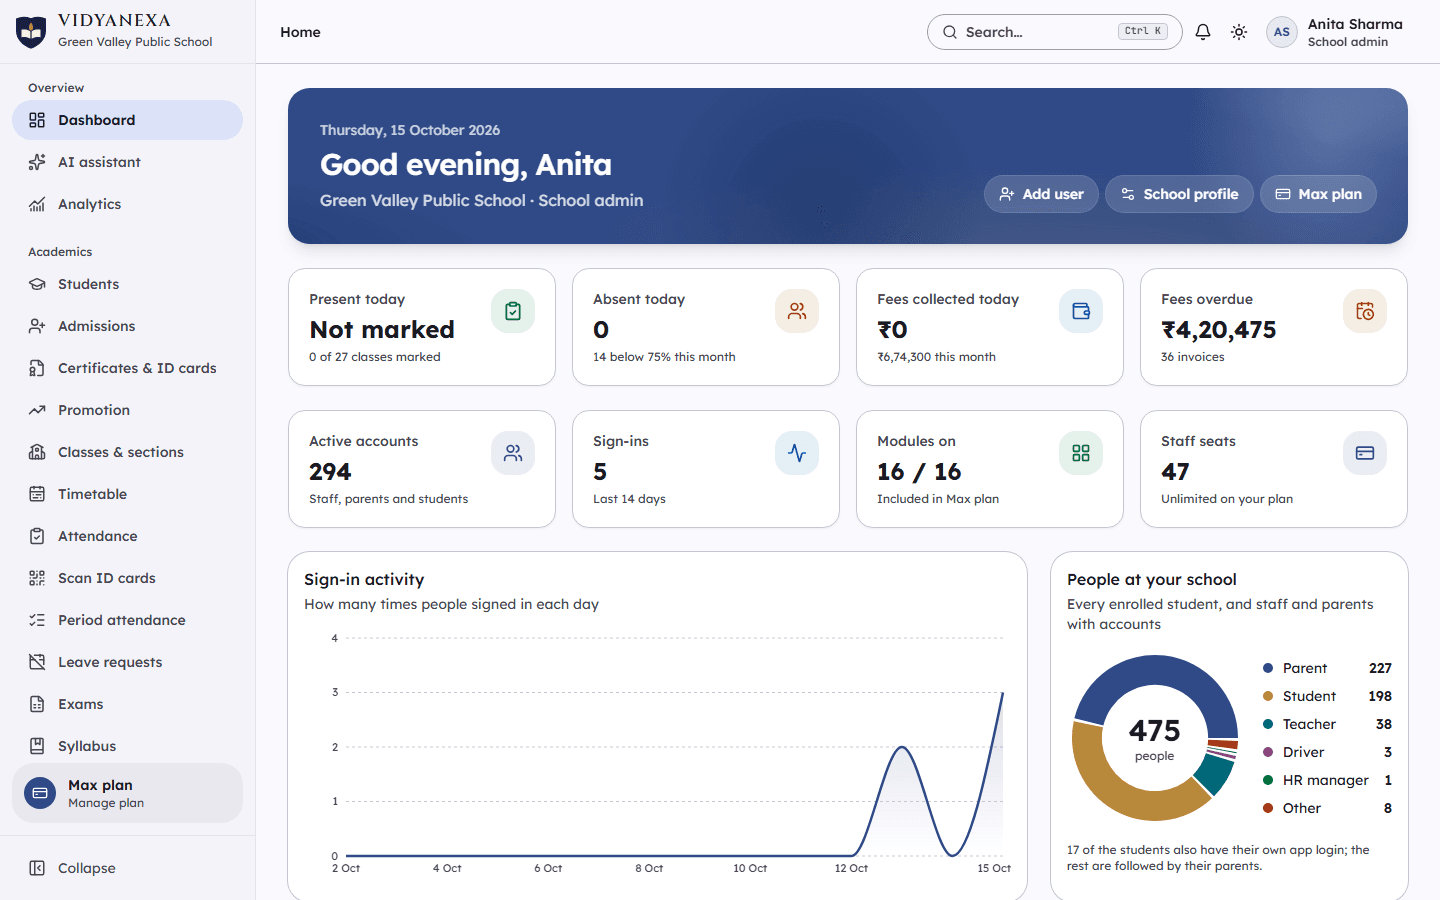Click the Anita Sharma profile name
1440x900 pixels.
[1355, 24]
